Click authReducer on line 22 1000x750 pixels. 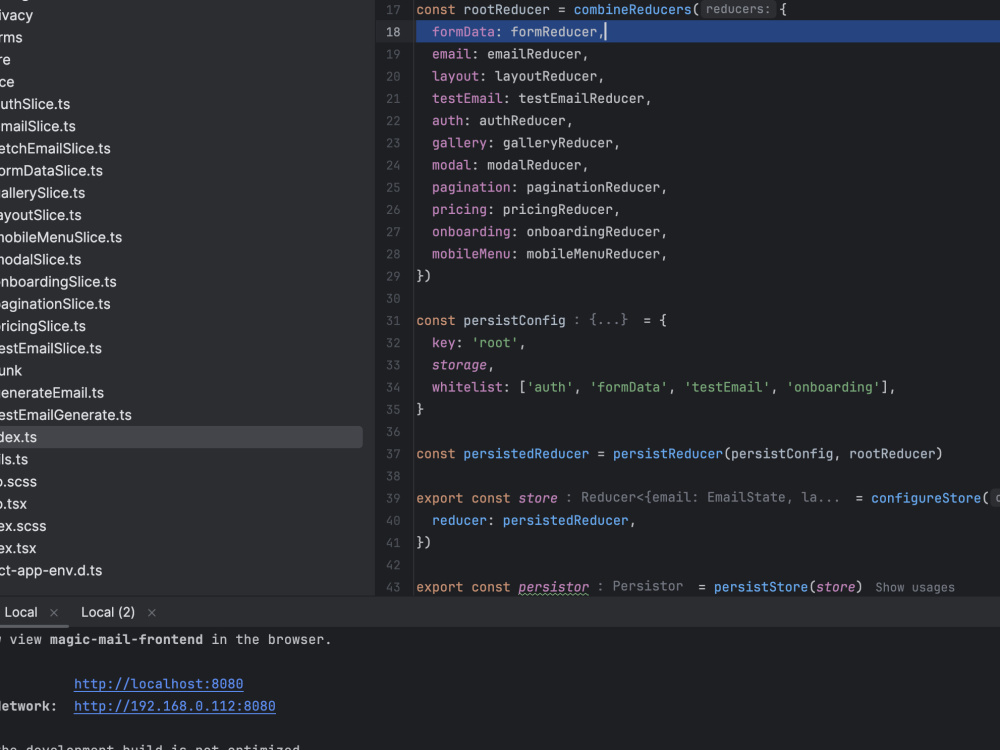pos(522,121)
